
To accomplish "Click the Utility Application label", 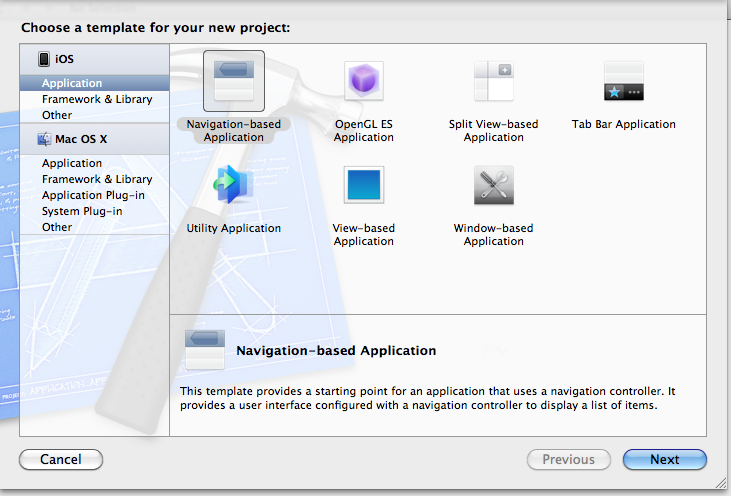I will point(234,228).
